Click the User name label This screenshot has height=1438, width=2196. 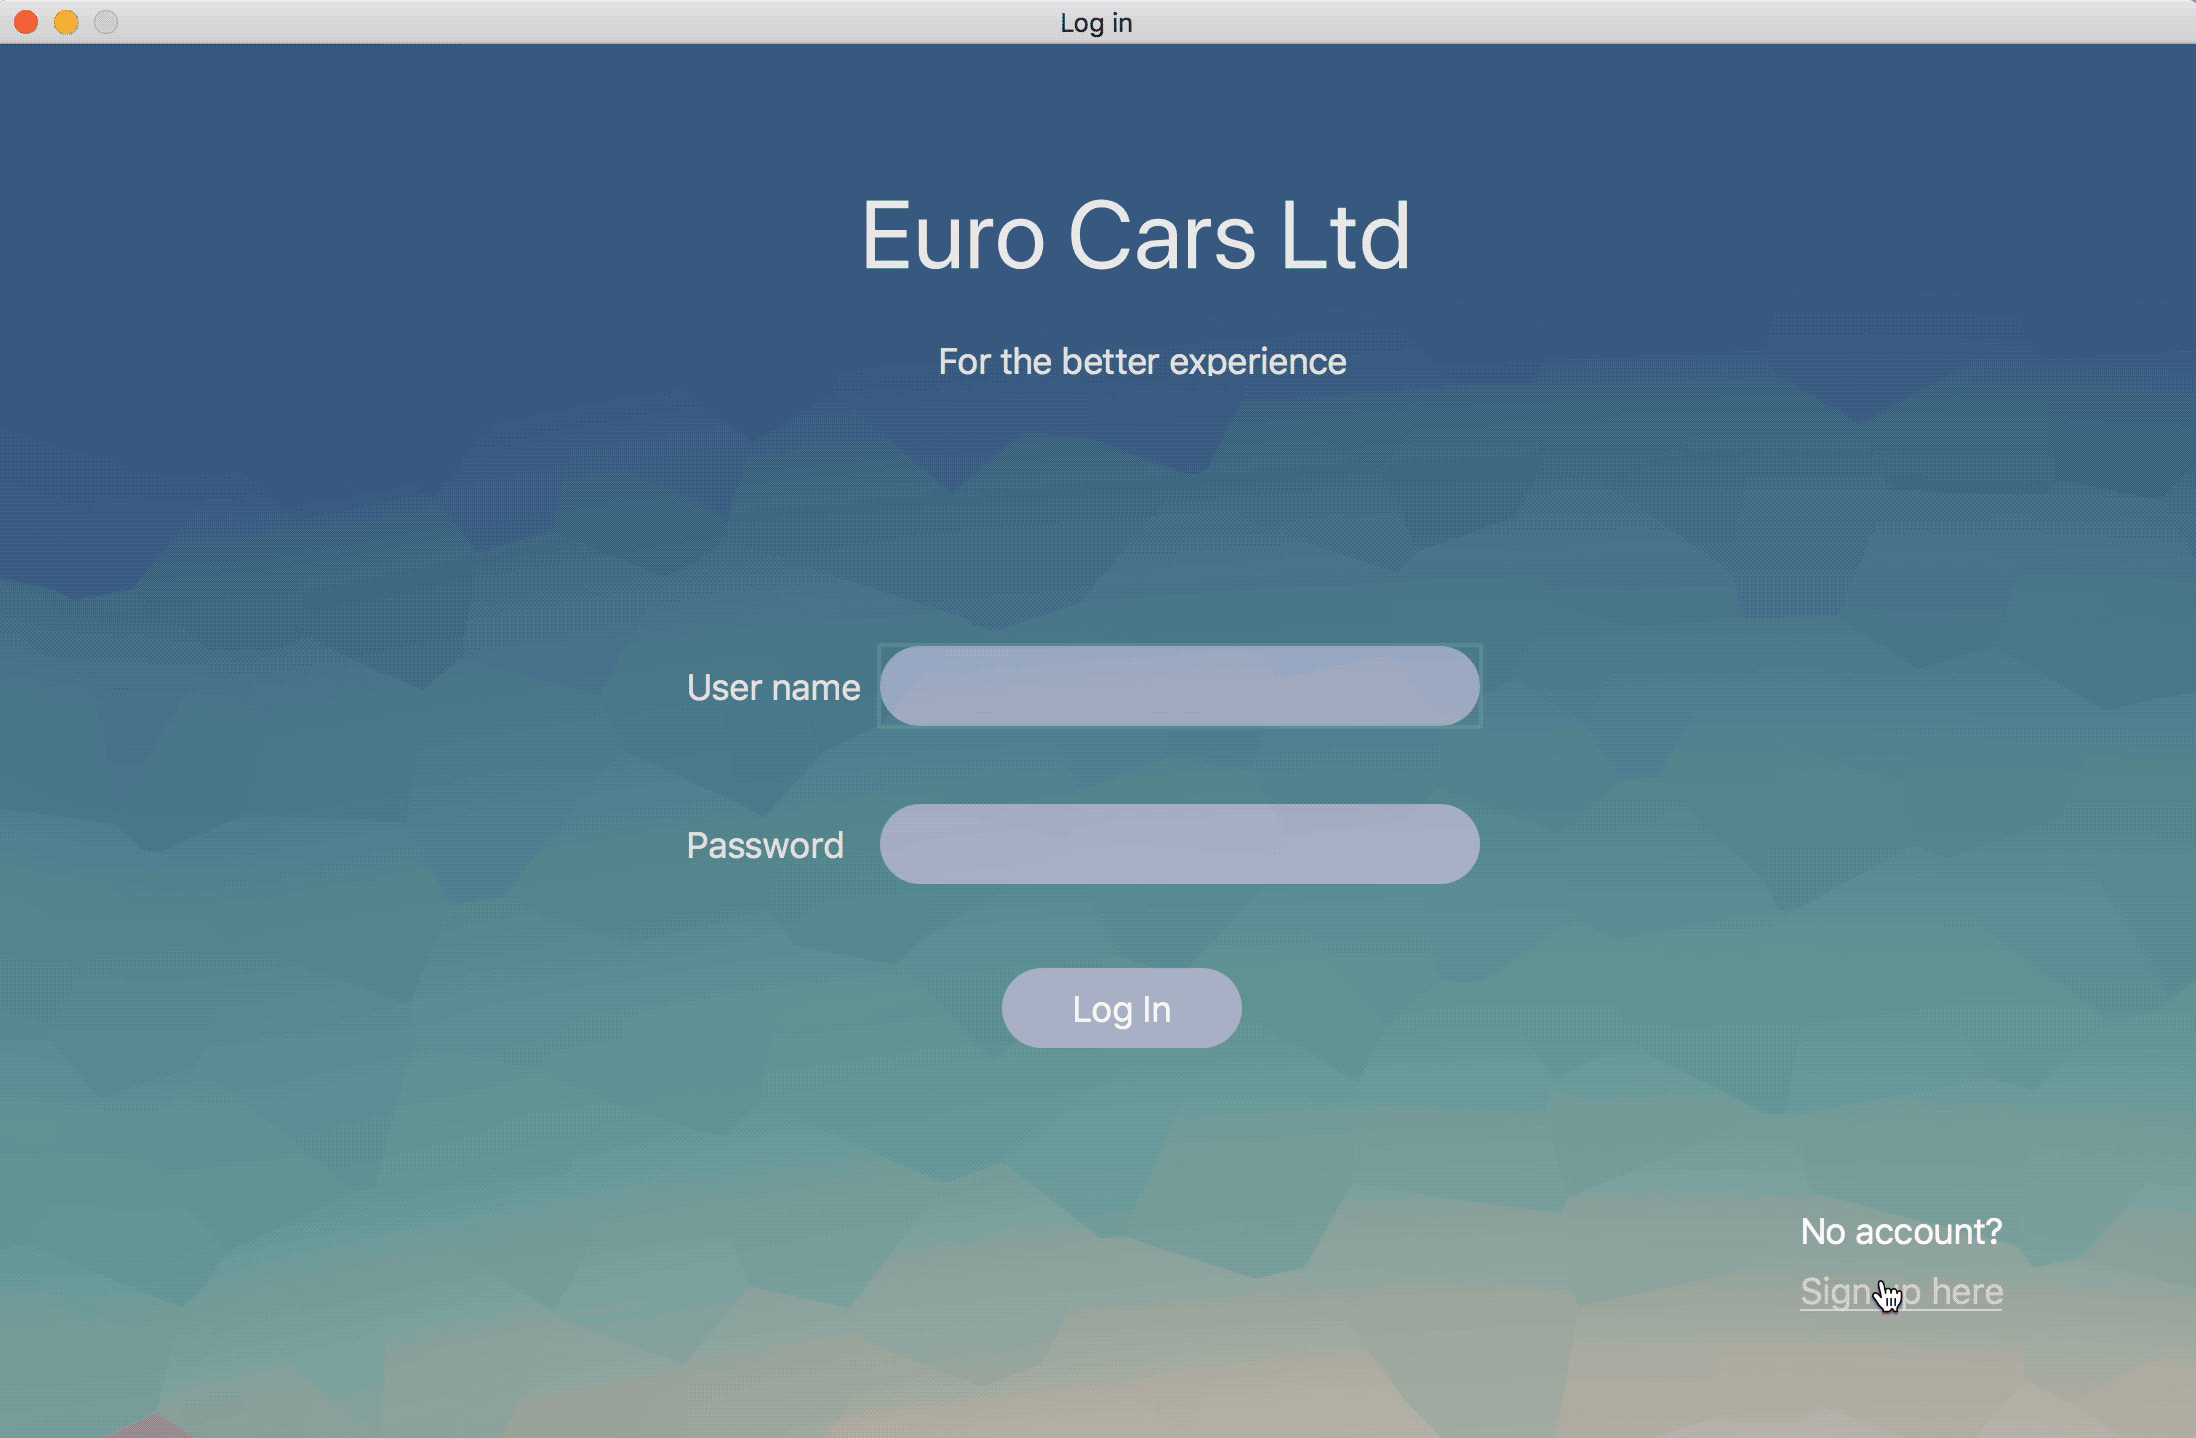tap(773, 688)
